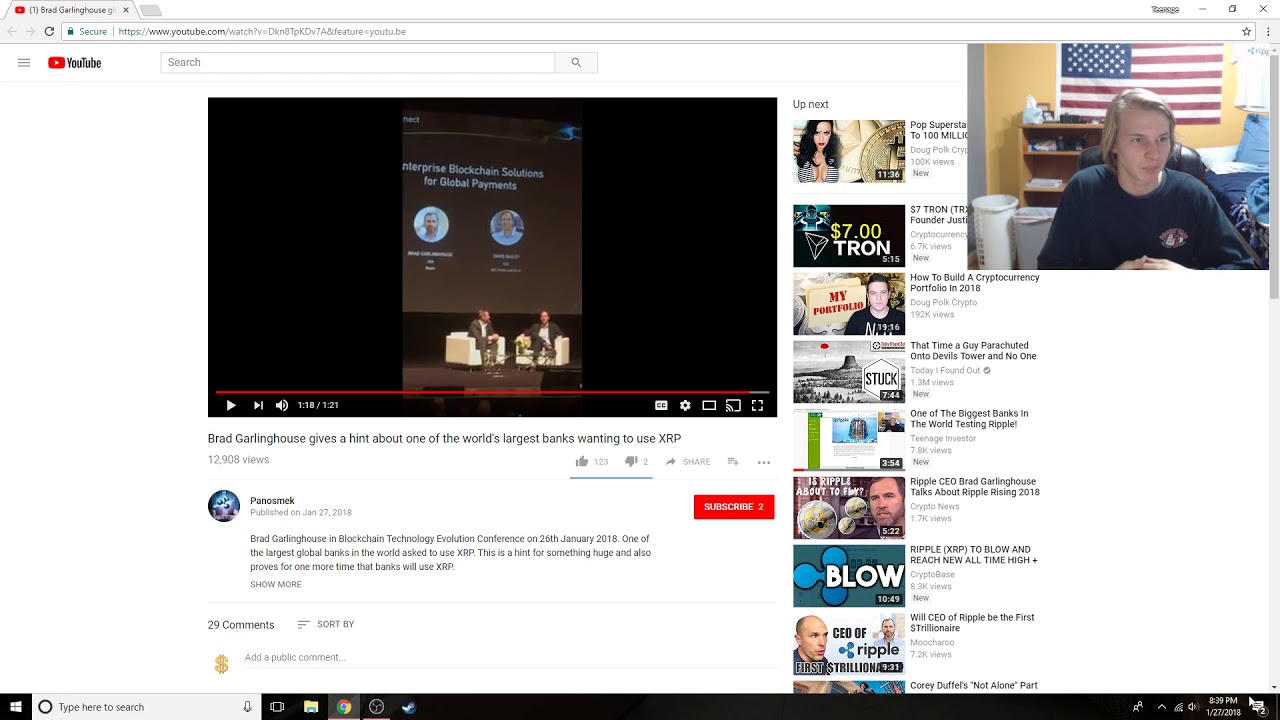The image size is (1280, 720).
Task: Open the Panosmek channel avatar
Action: coord(224,506)
